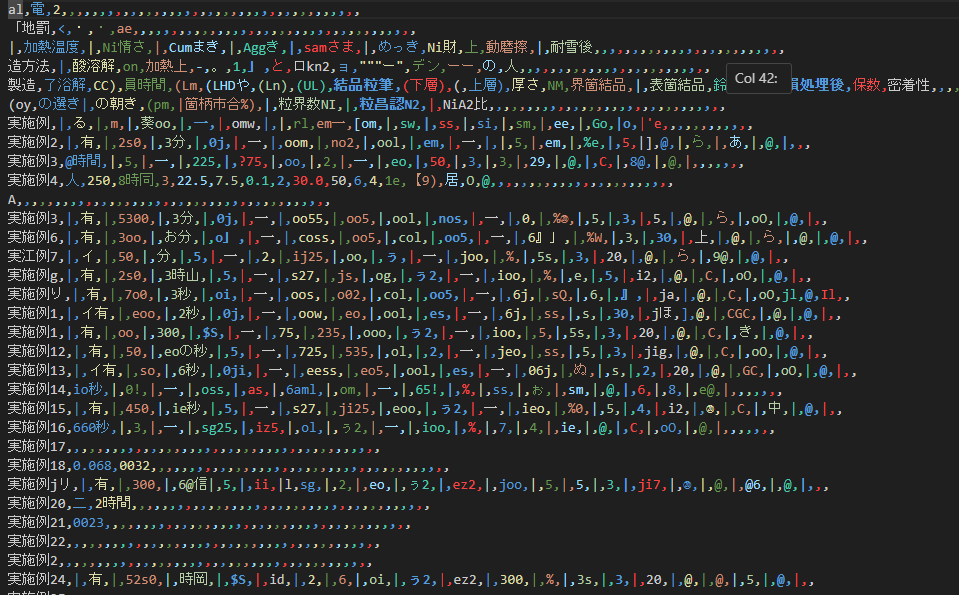Click the "52s0" cell in 実施例24 row
The image size is (959, 595).
pyautogui.click(x=141, y=580)
